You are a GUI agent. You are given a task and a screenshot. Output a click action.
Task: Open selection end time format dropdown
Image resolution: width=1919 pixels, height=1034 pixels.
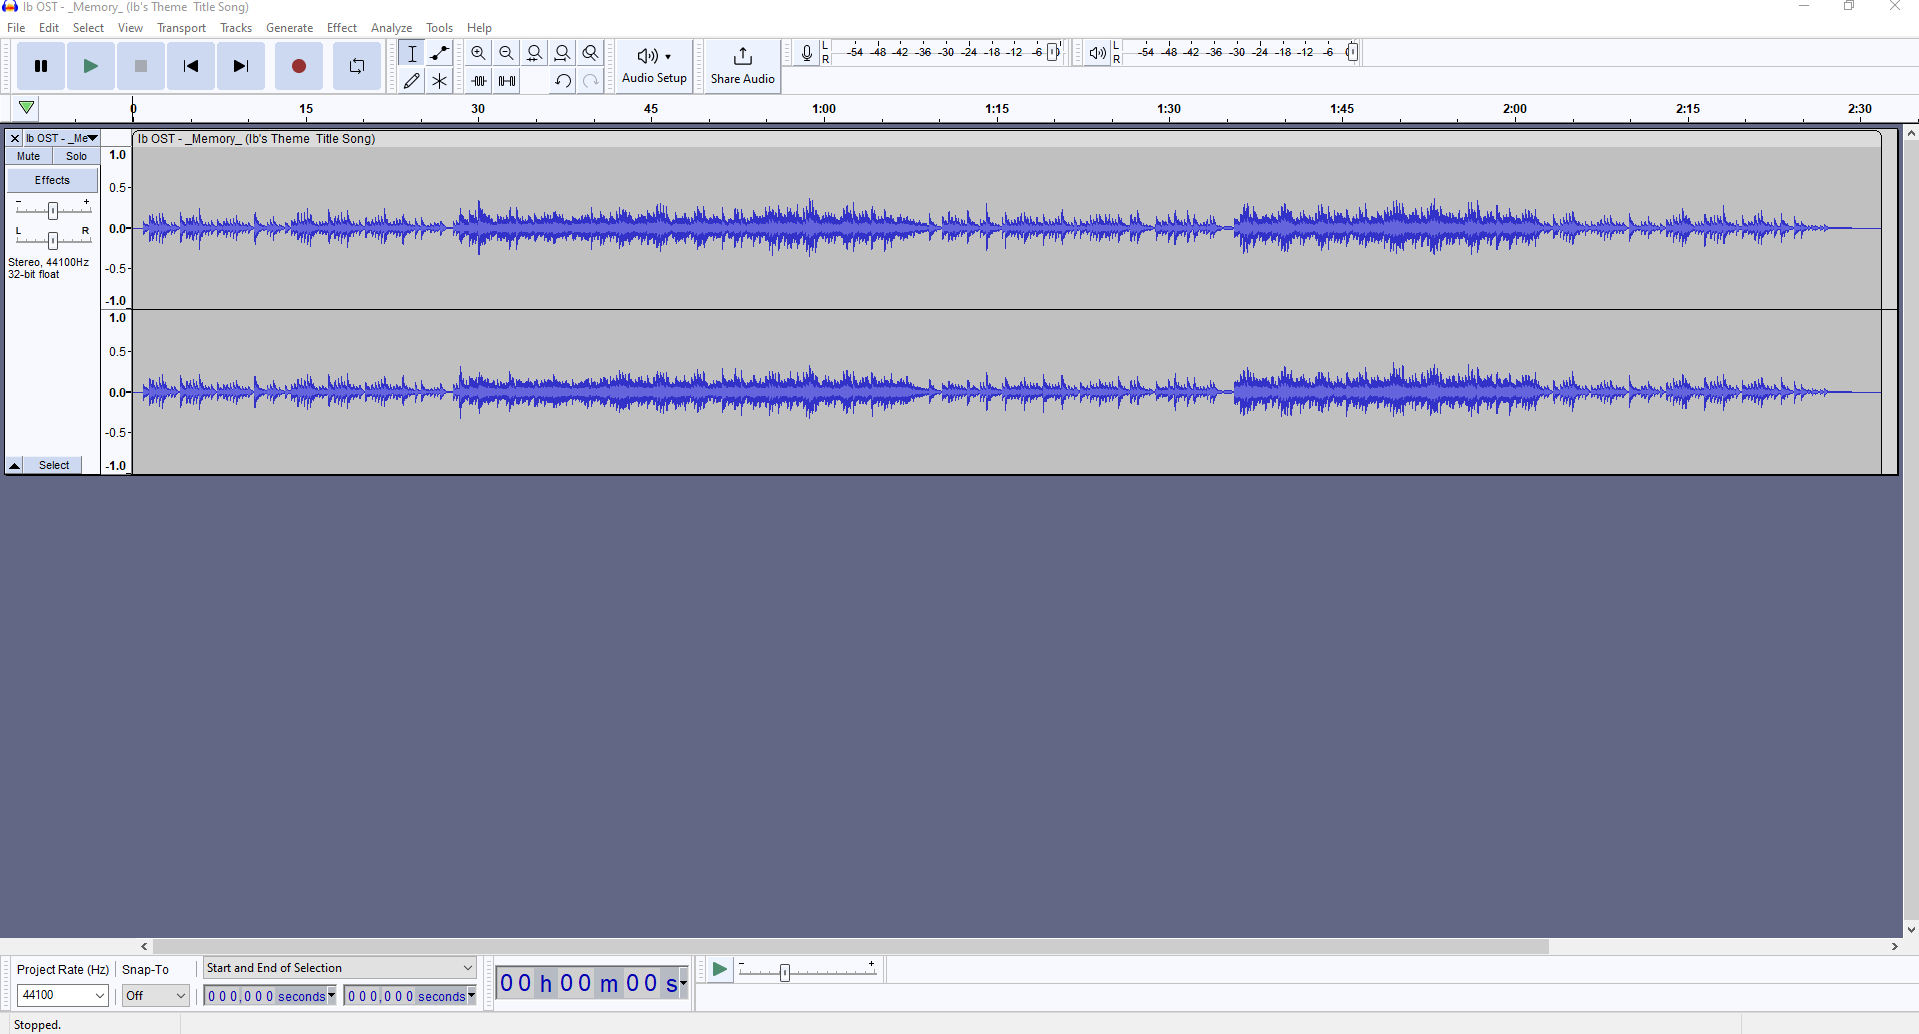pos(472,996)
